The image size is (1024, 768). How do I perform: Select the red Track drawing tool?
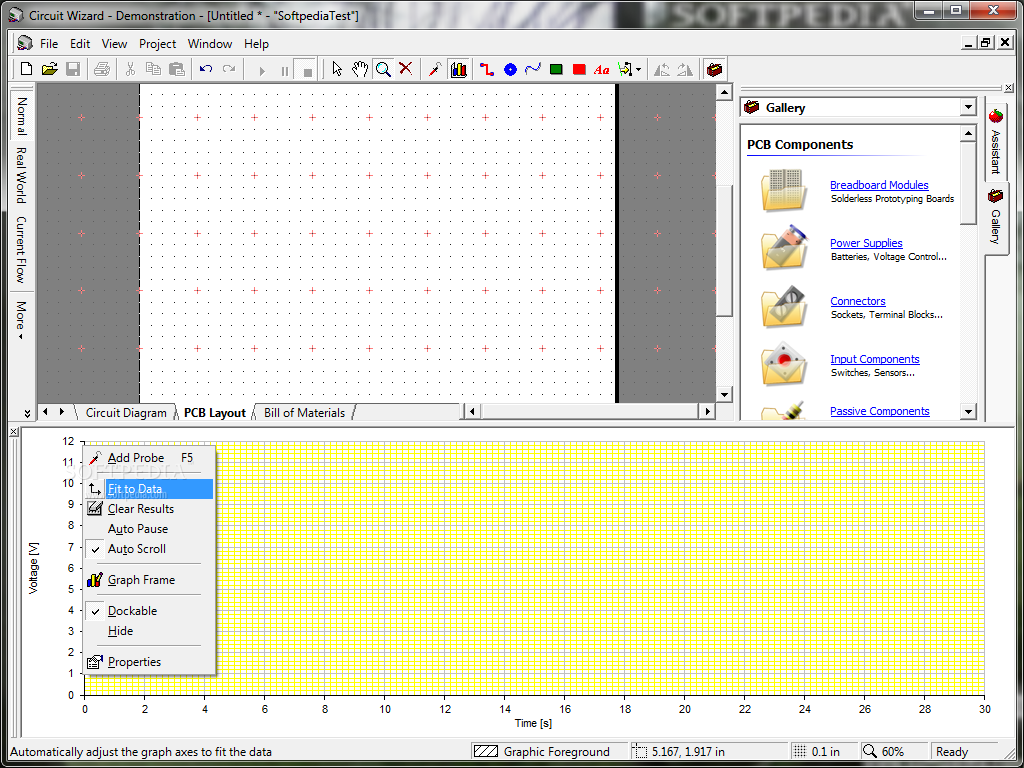coord(487,69)
